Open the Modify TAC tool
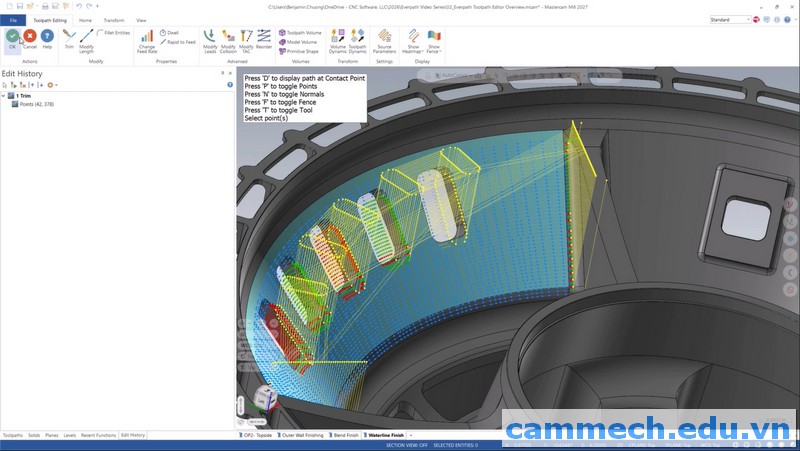 point(246,41)
